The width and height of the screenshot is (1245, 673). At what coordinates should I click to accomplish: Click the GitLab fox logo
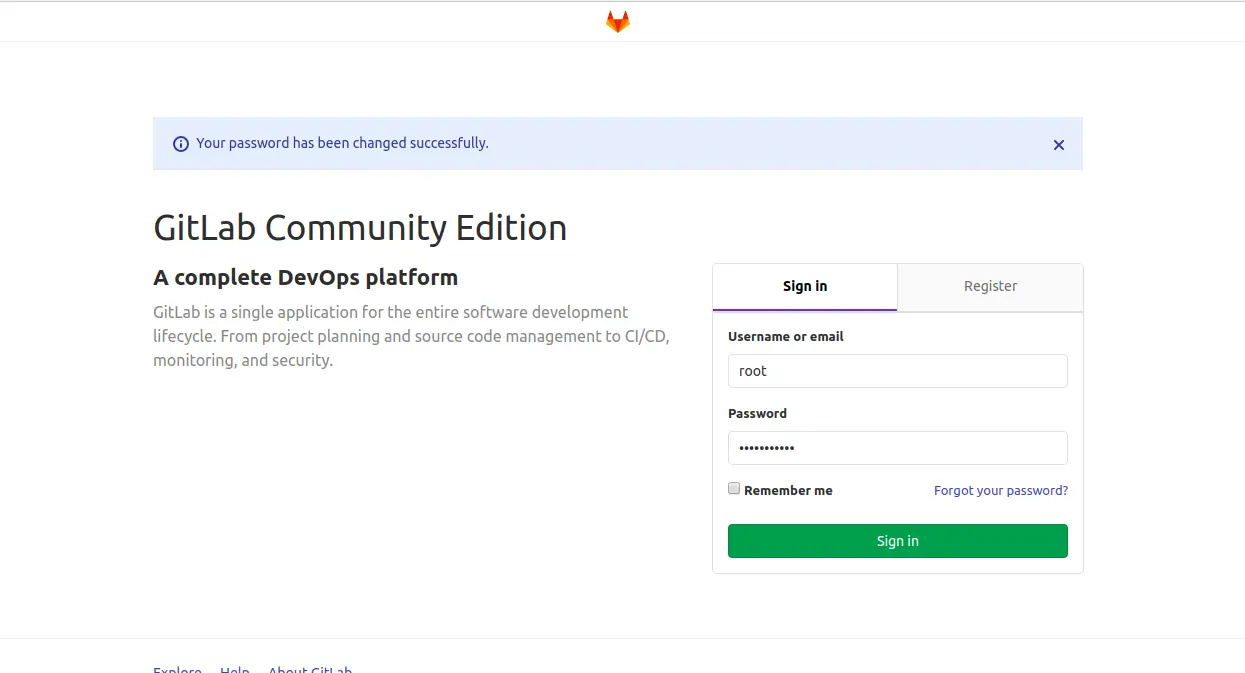tap(618, 21)
